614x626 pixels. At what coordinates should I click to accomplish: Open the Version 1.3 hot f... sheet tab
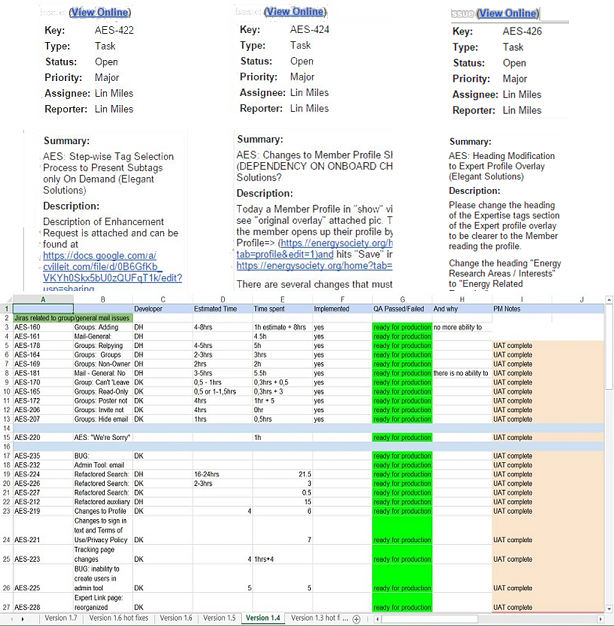(319, 618)
